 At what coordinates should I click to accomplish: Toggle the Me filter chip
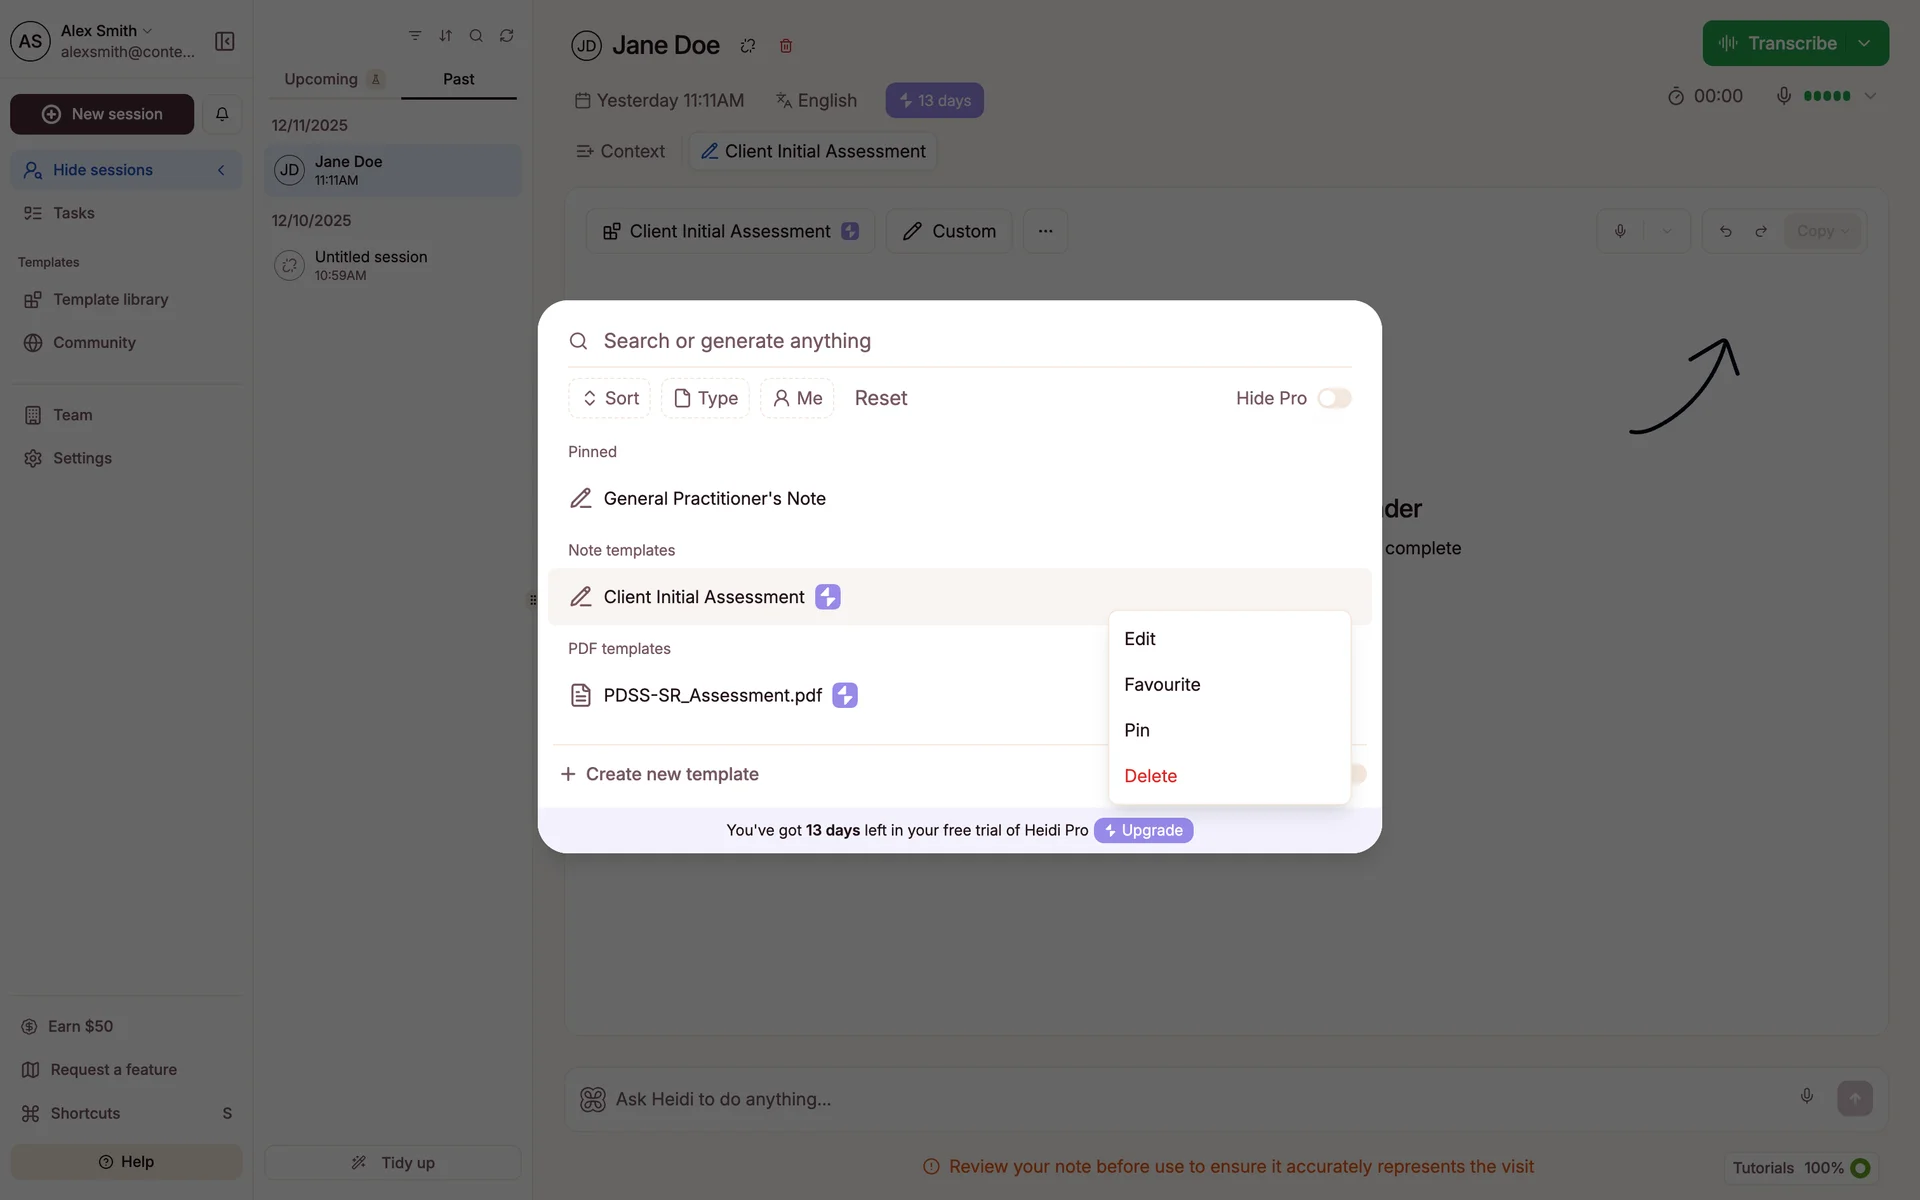(797, 398)
